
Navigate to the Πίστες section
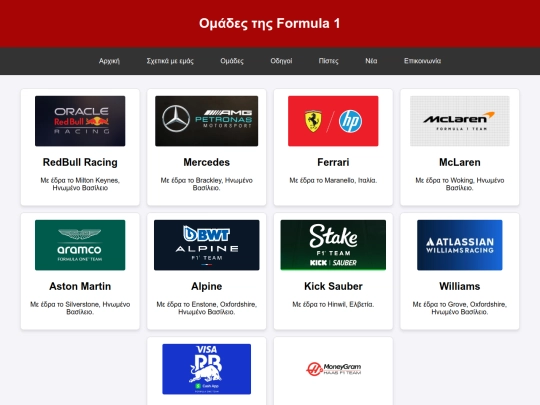(329, 61)
